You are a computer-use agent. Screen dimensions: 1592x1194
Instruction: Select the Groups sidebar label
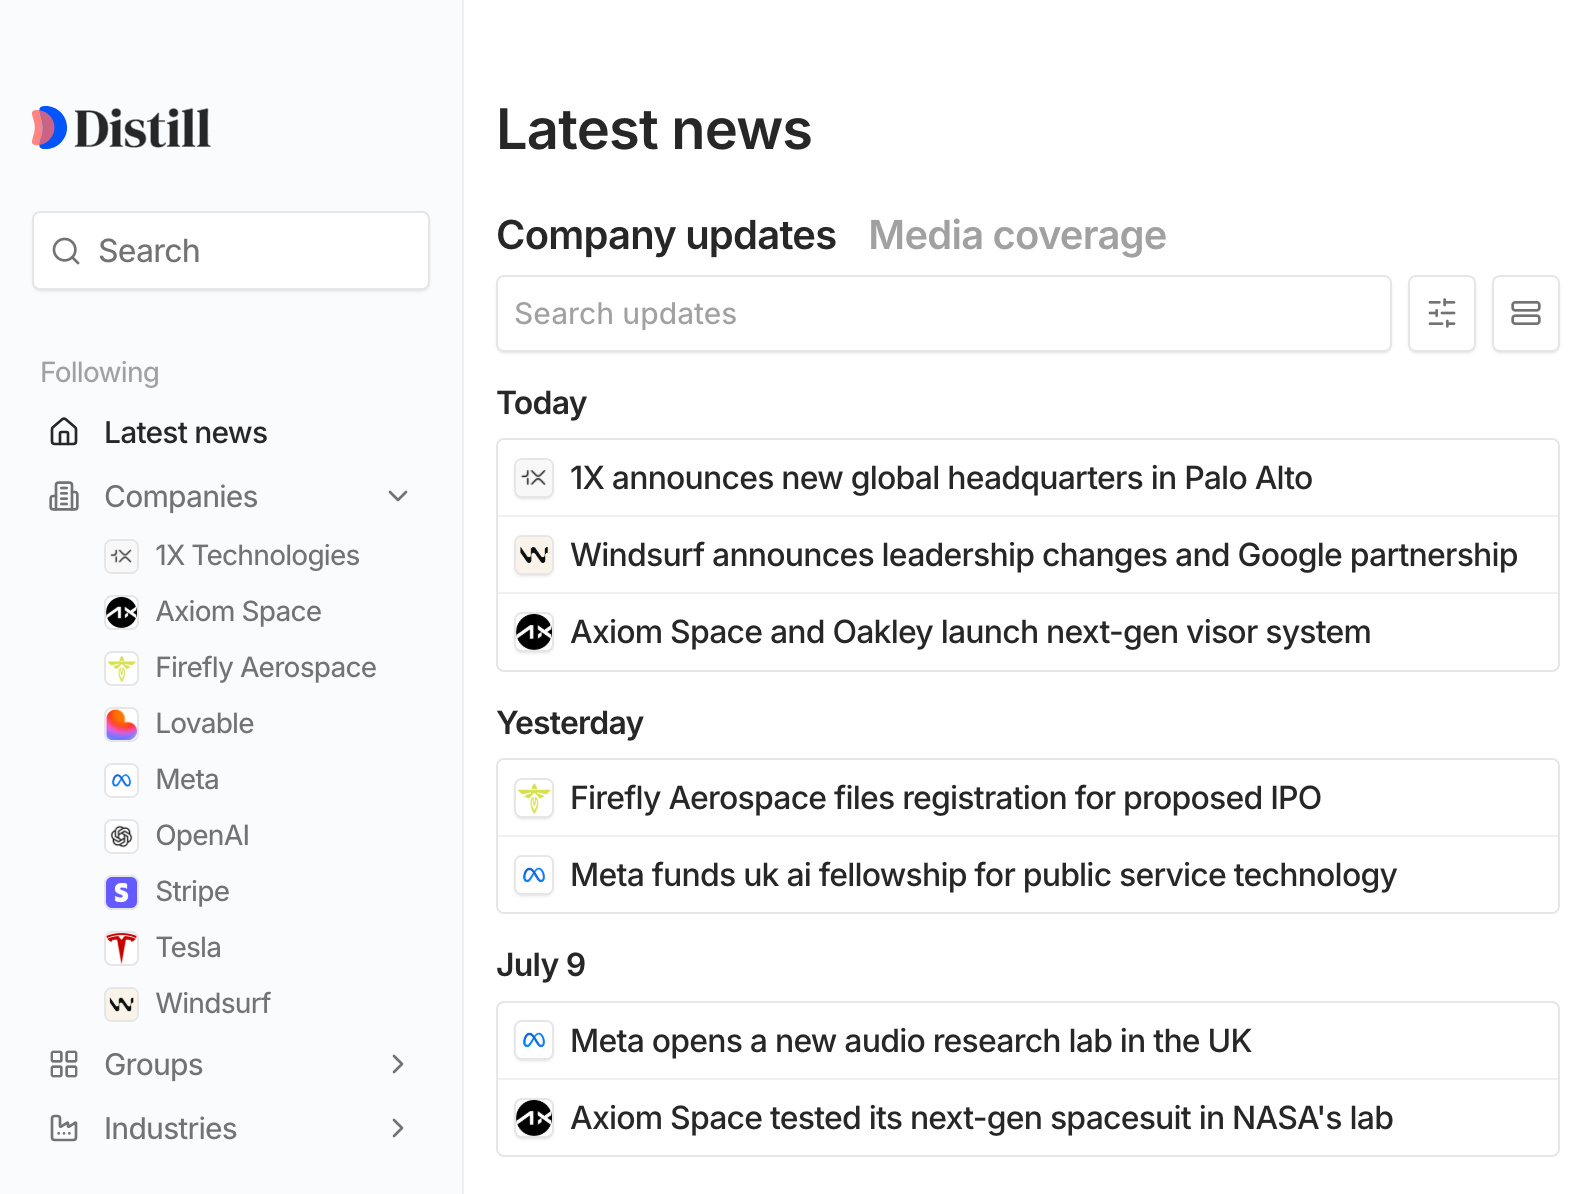pyautogui.click(x=154, y=1064)
